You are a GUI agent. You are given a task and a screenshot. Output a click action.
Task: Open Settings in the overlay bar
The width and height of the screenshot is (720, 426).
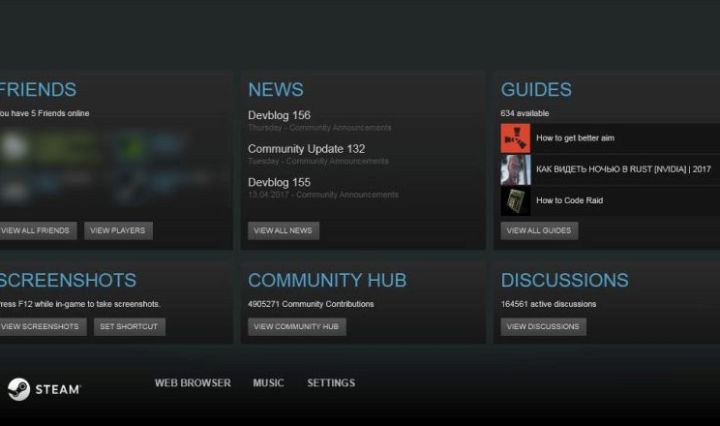coord(330,383)
